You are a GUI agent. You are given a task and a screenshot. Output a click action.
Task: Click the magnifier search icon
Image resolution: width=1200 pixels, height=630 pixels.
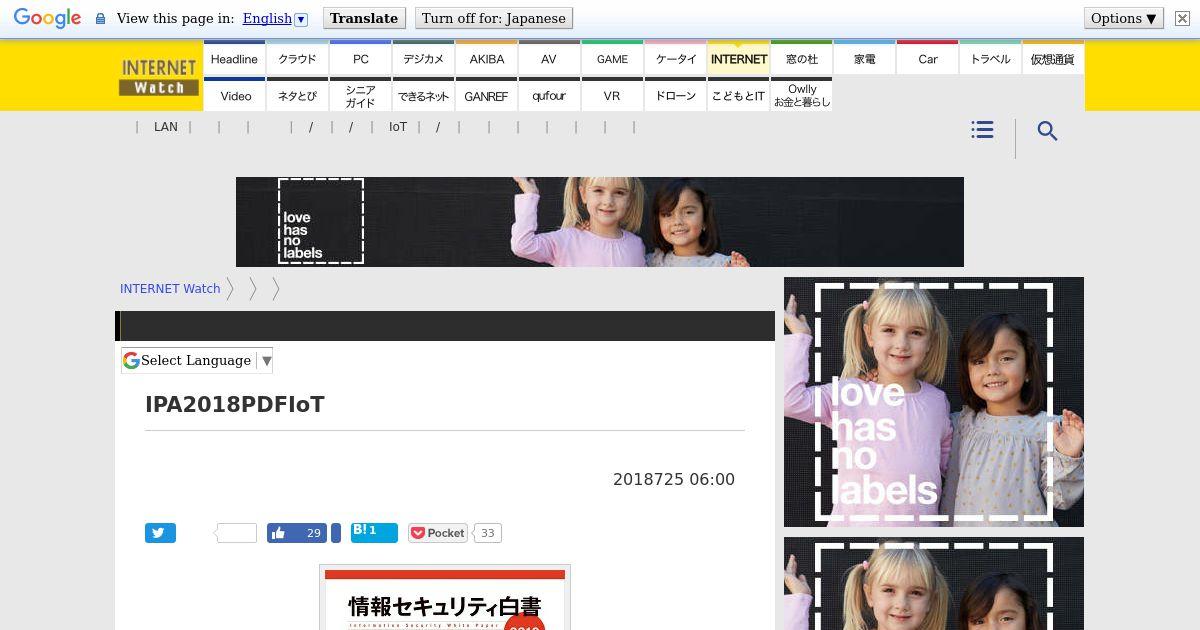(x=1047, y=131)
